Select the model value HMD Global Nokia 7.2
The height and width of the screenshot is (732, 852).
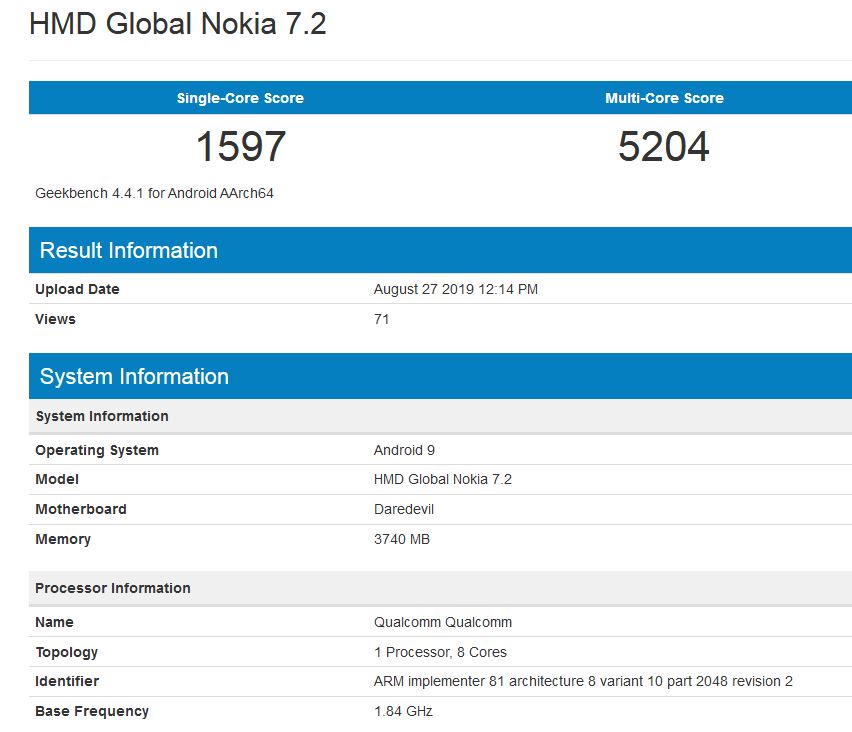443,479
